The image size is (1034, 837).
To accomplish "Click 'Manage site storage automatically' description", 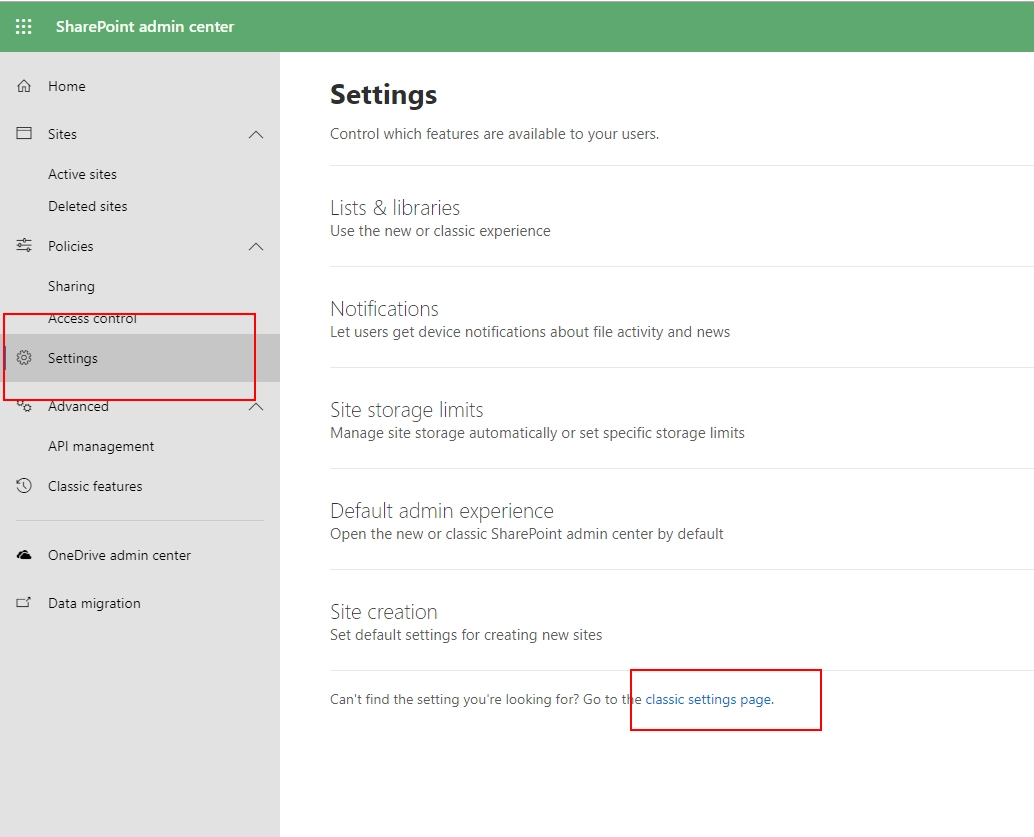I will [537, 433].
